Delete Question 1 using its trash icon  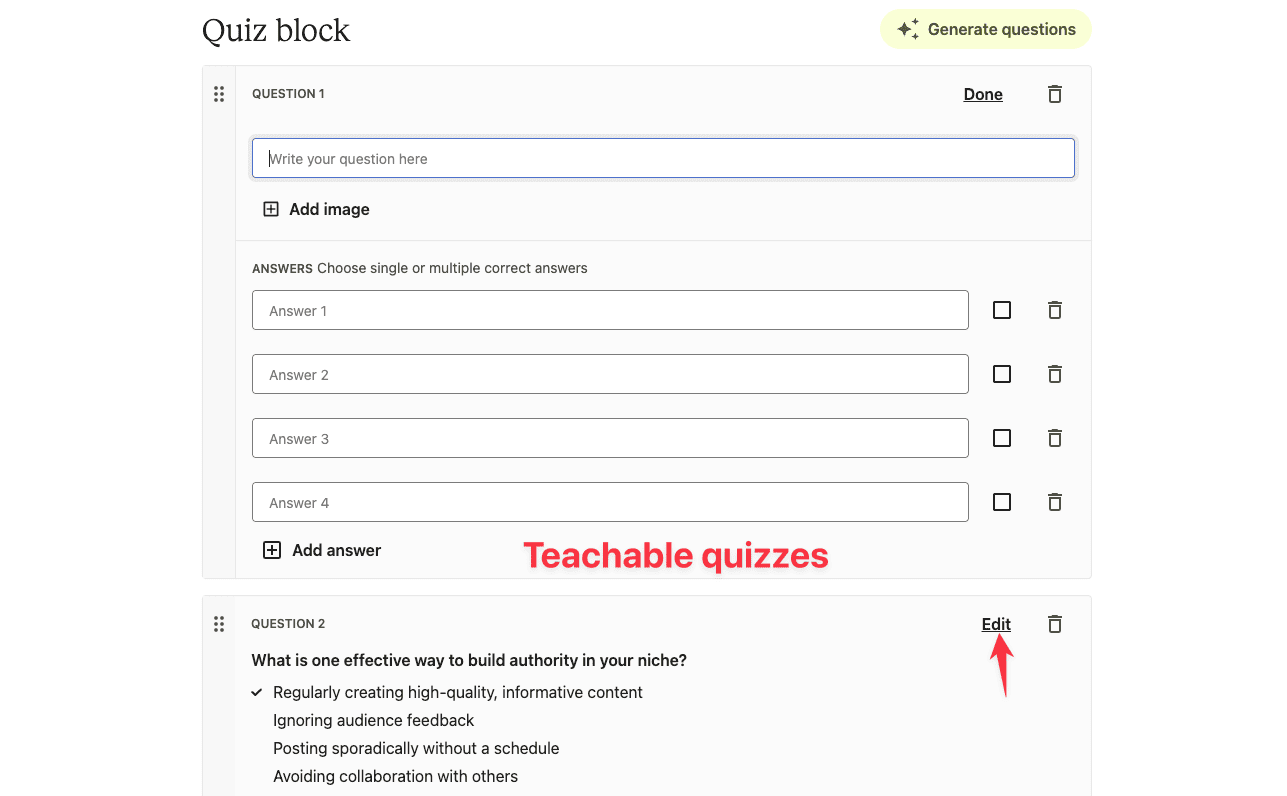point(1054,93)
